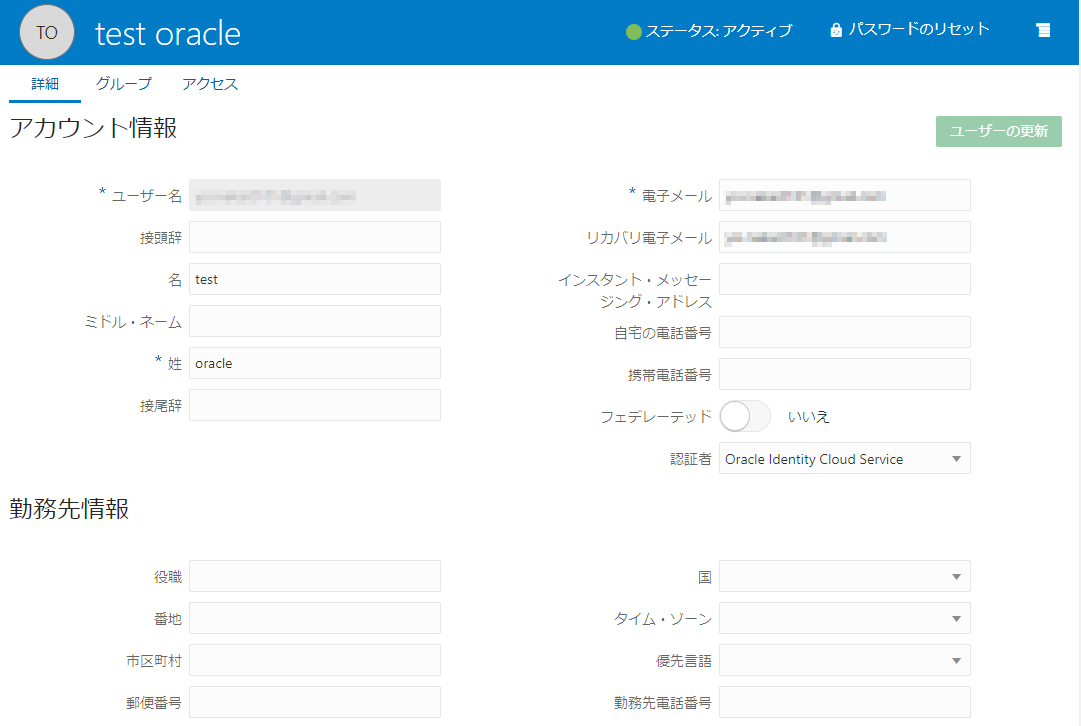Click the TO user avatar icon

pyautogui.click(x=47, y=32)
